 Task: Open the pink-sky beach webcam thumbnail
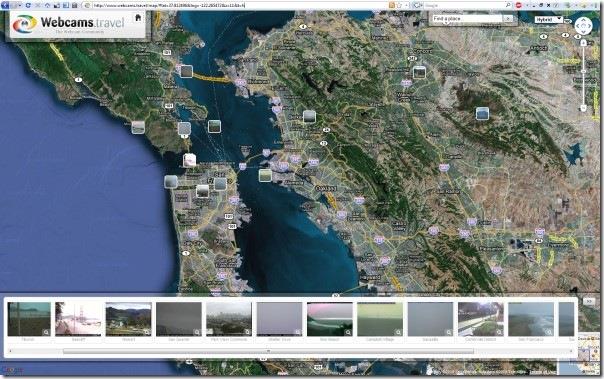330,319
